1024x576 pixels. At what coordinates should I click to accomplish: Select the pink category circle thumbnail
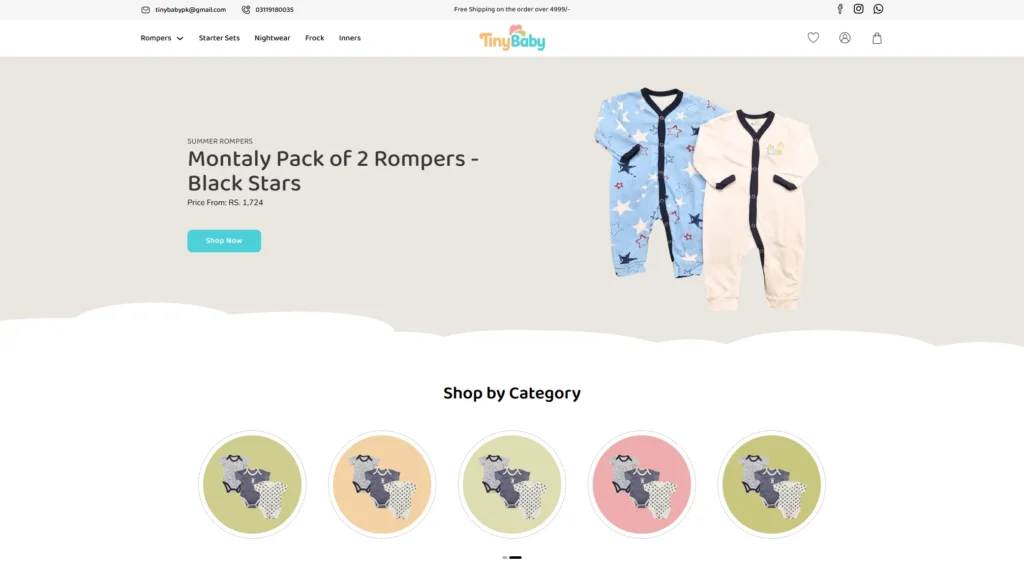[x=642, y=484]
